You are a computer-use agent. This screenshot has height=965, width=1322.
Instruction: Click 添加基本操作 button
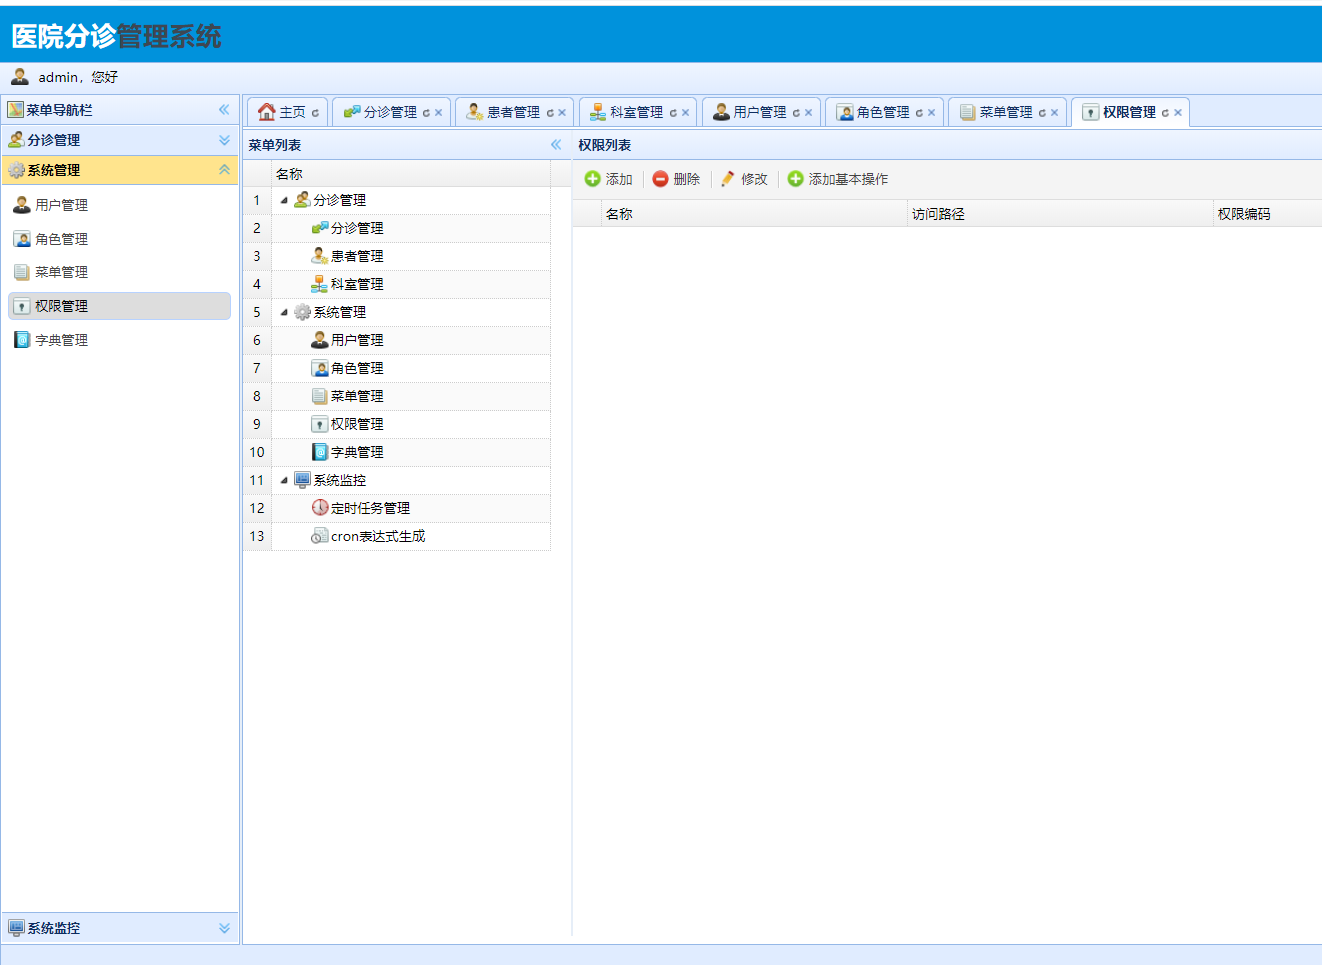pyautogui.click(x=837, y=179)
